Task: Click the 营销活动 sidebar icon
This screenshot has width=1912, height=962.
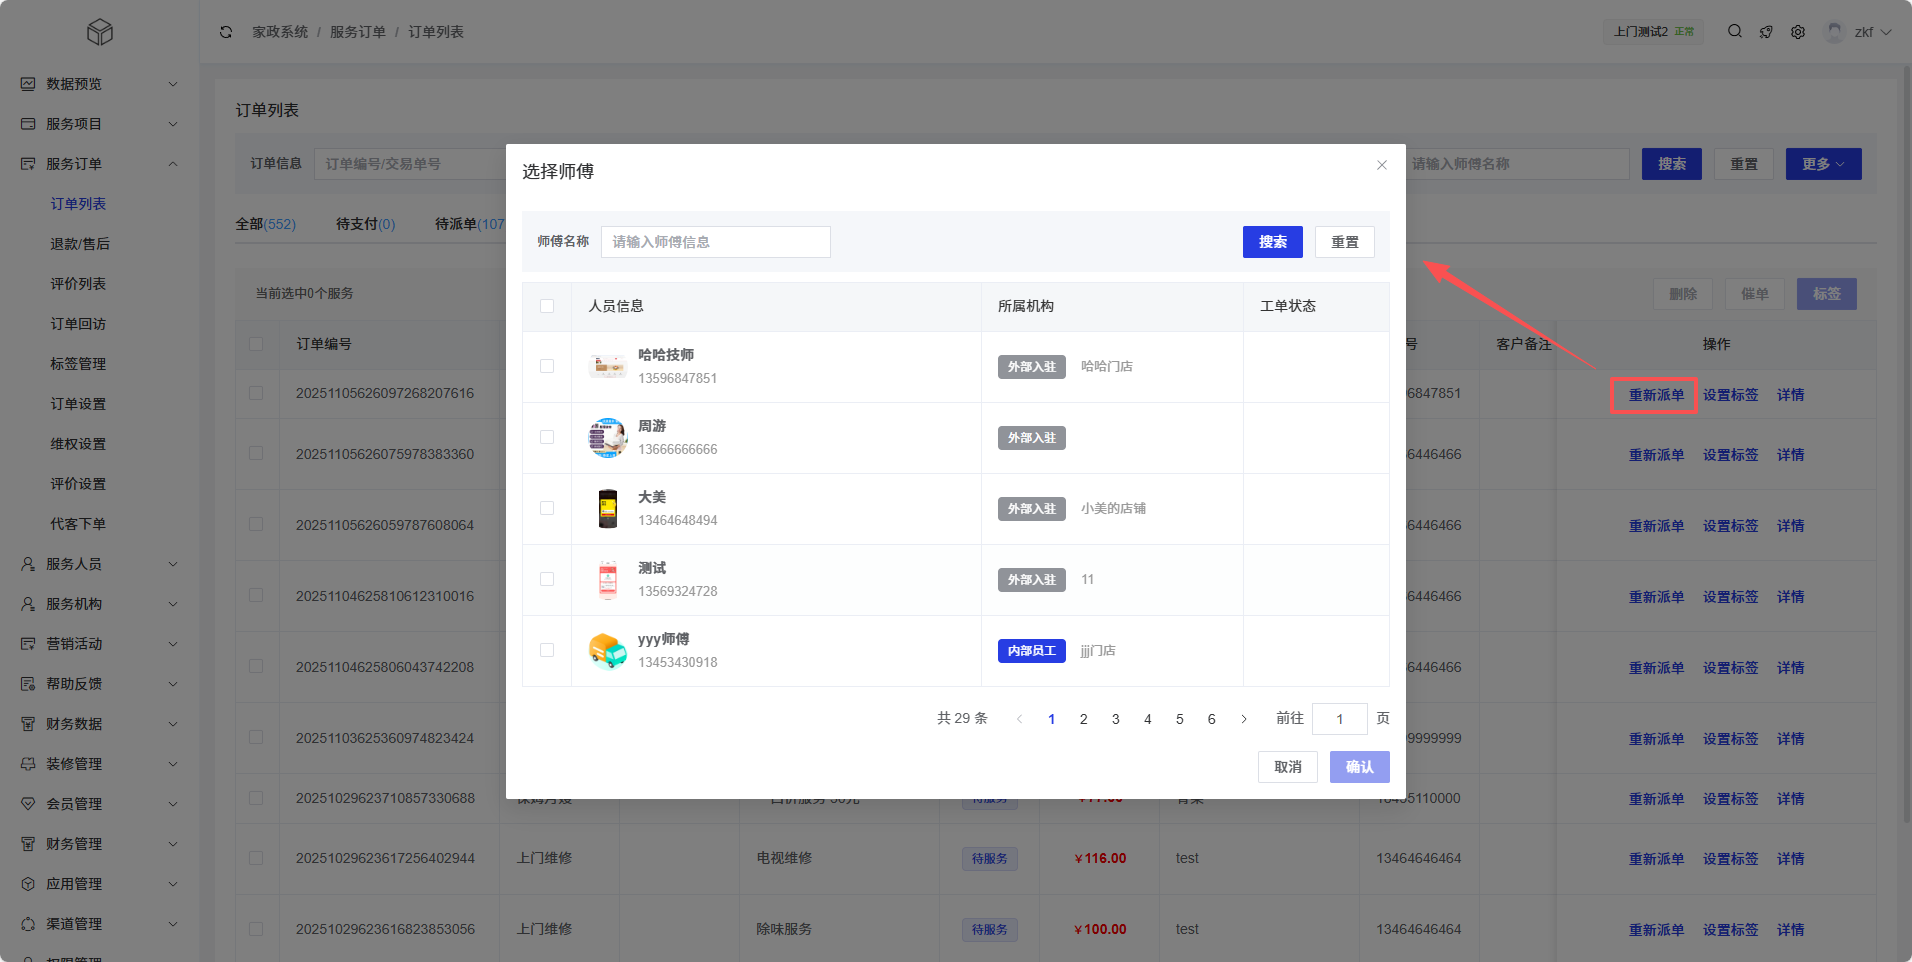Action: click(x=28, y=644)
